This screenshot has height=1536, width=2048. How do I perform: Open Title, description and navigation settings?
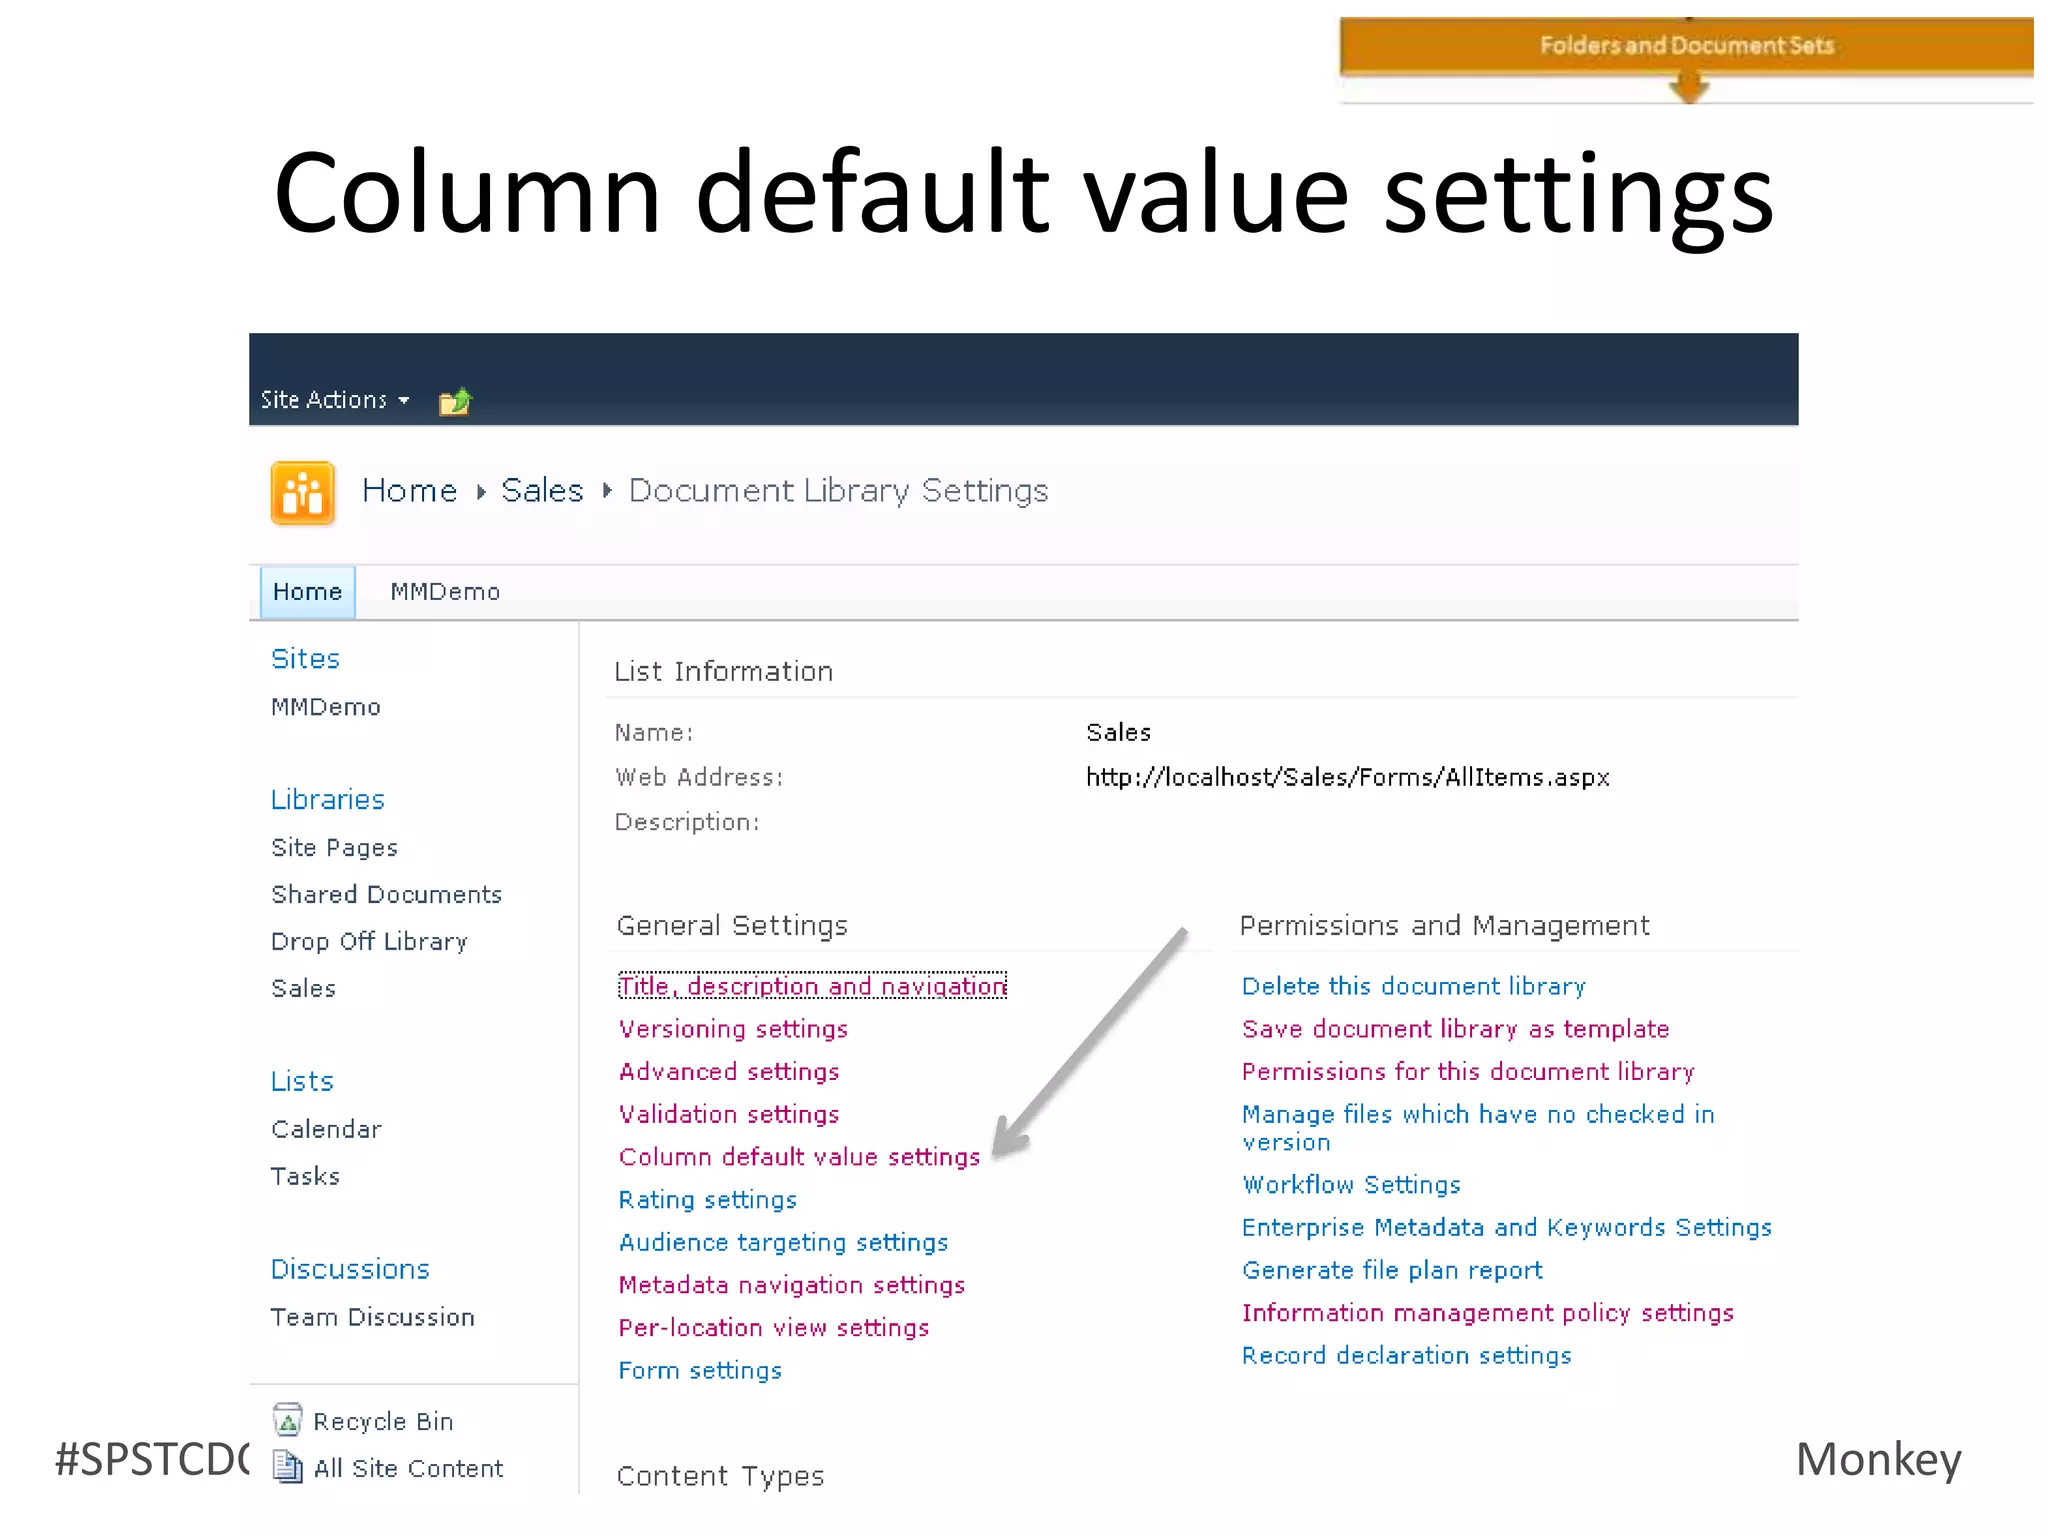click(812, 986)
